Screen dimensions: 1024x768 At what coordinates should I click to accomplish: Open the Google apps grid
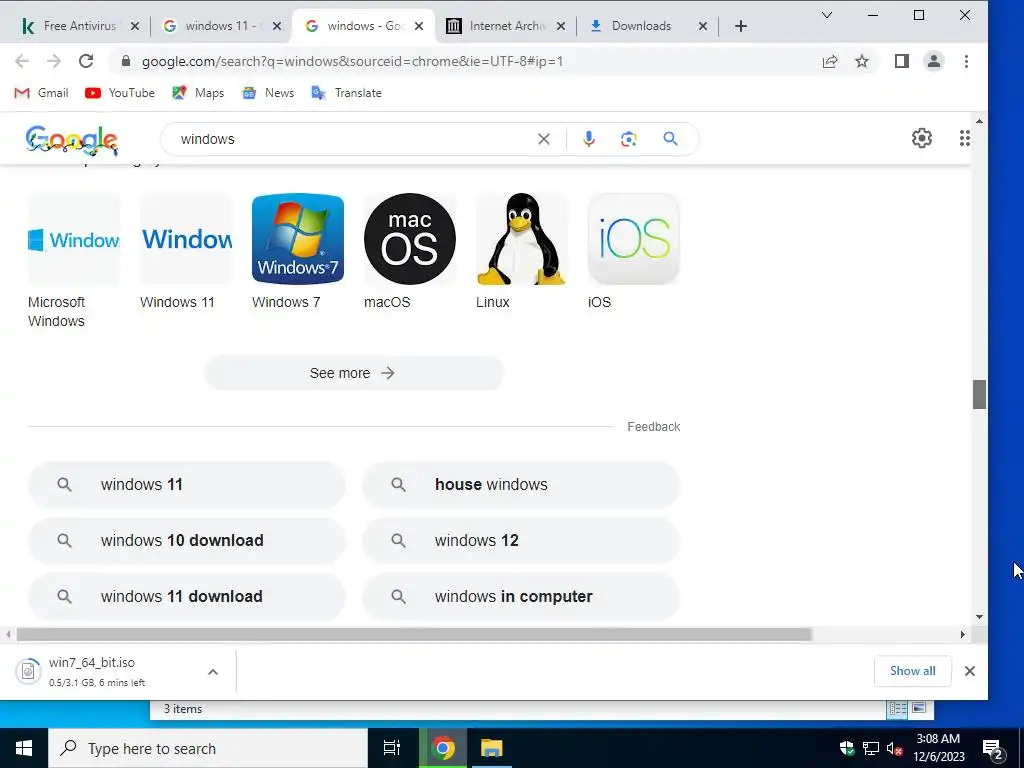(x=964, y=138)
